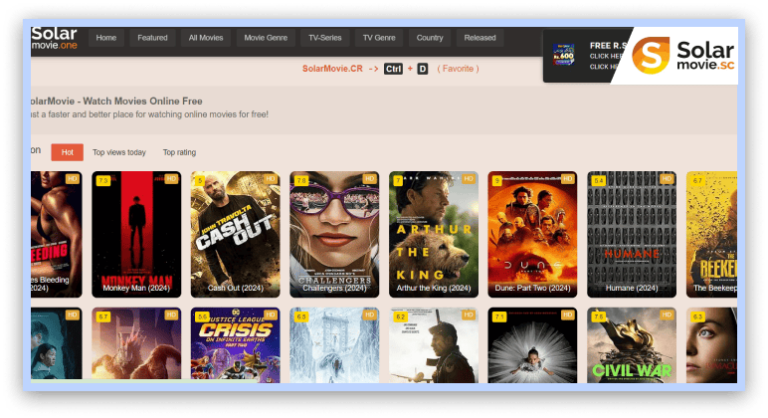
Task: Click the D key badge
Action: tap(423, 69)
